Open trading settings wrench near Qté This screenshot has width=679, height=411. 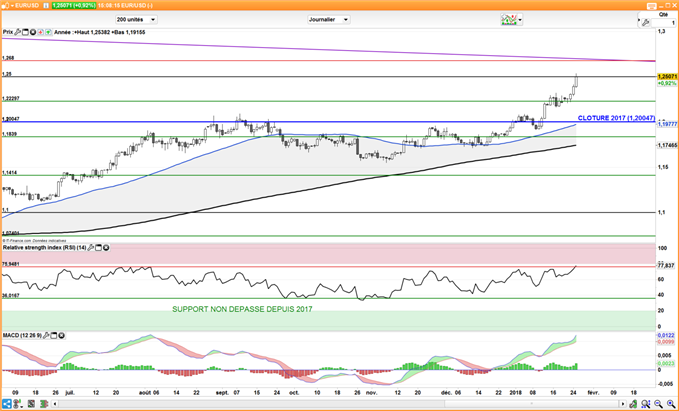click(646, 22)
